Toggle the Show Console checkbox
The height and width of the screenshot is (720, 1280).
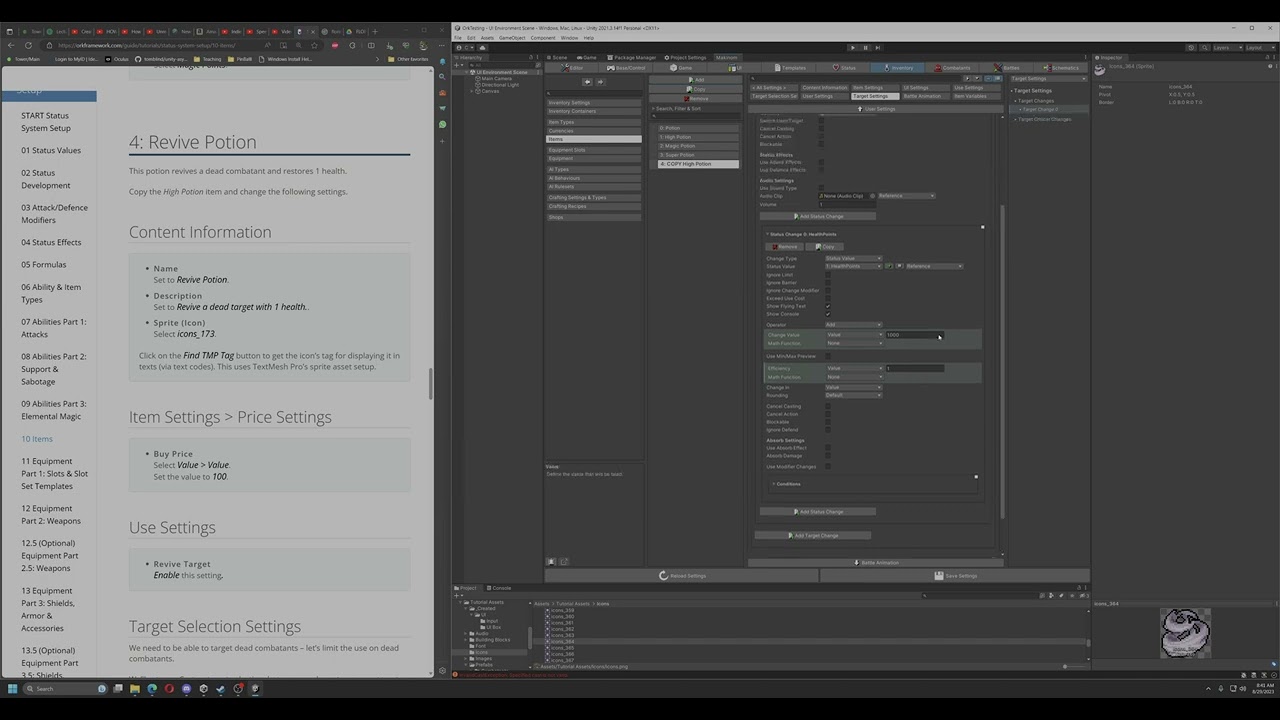point(828,314)
